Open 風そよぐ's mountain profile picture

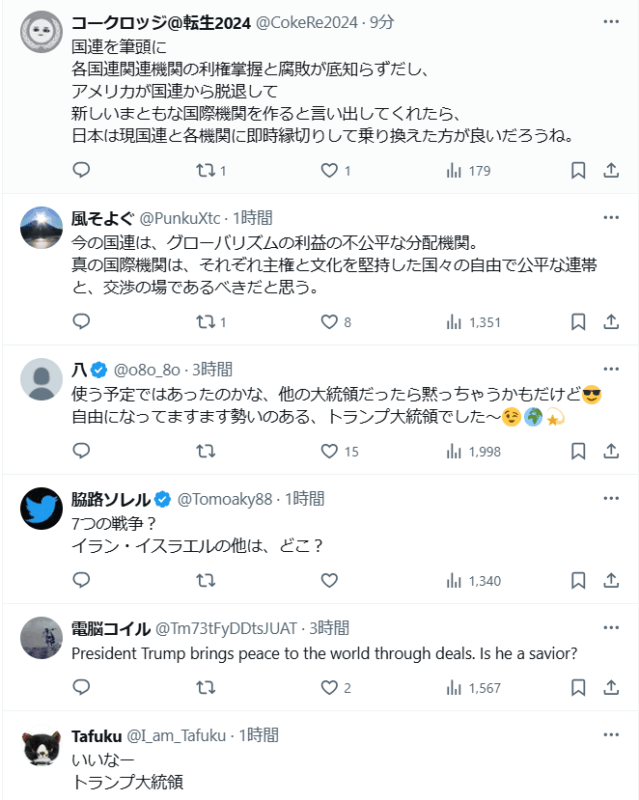[42, 228]
